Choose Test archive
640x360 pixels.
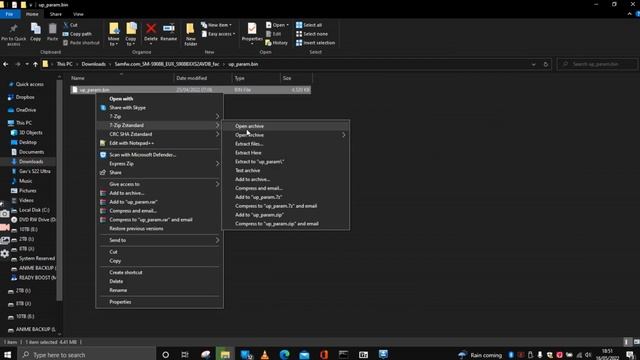[x=285, y=171]
